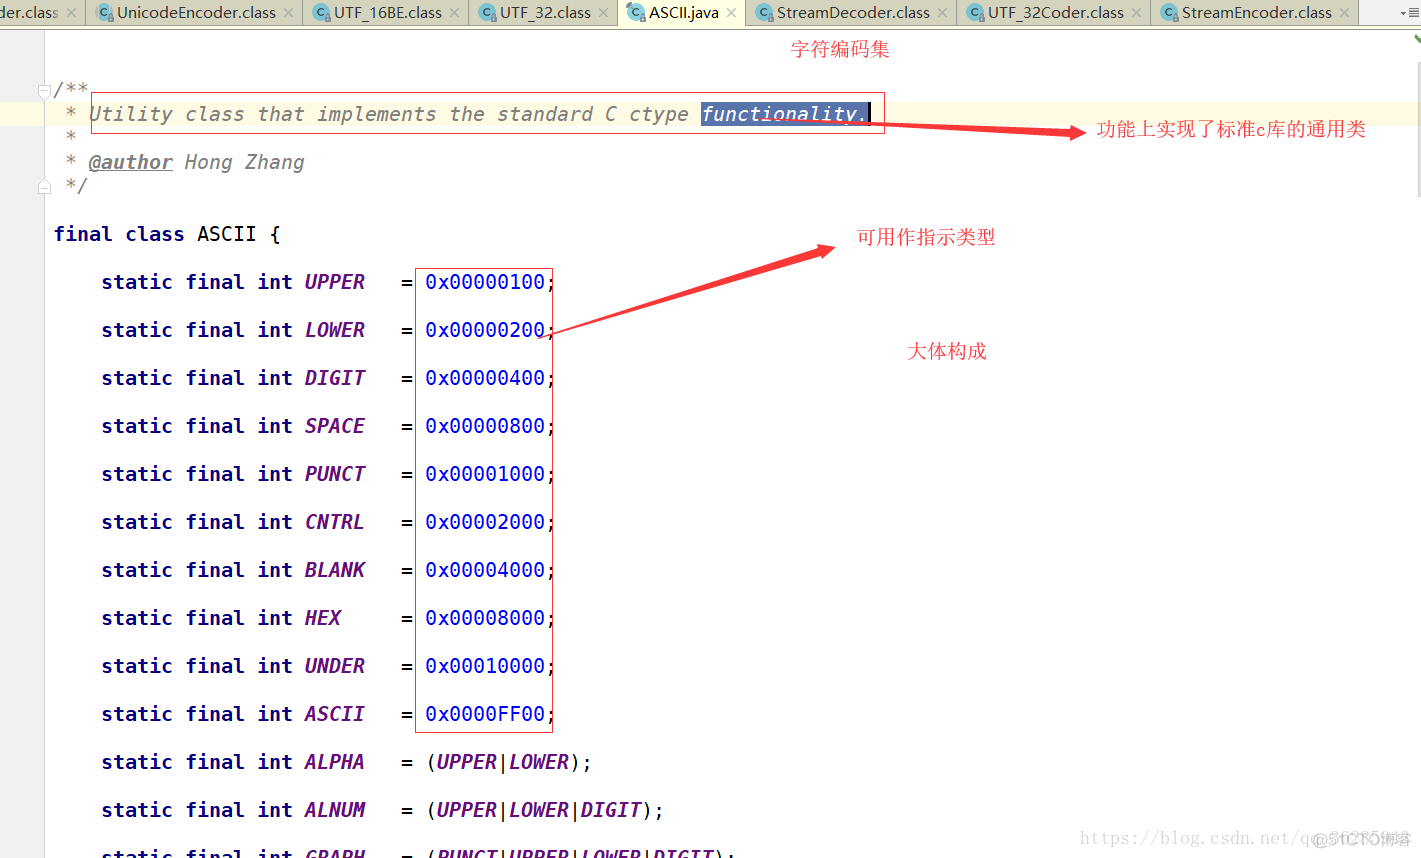Screen dimensions: 1421x858
Task: Click the class icon on UTF_32.class tab
Action: tap(487, 13)
